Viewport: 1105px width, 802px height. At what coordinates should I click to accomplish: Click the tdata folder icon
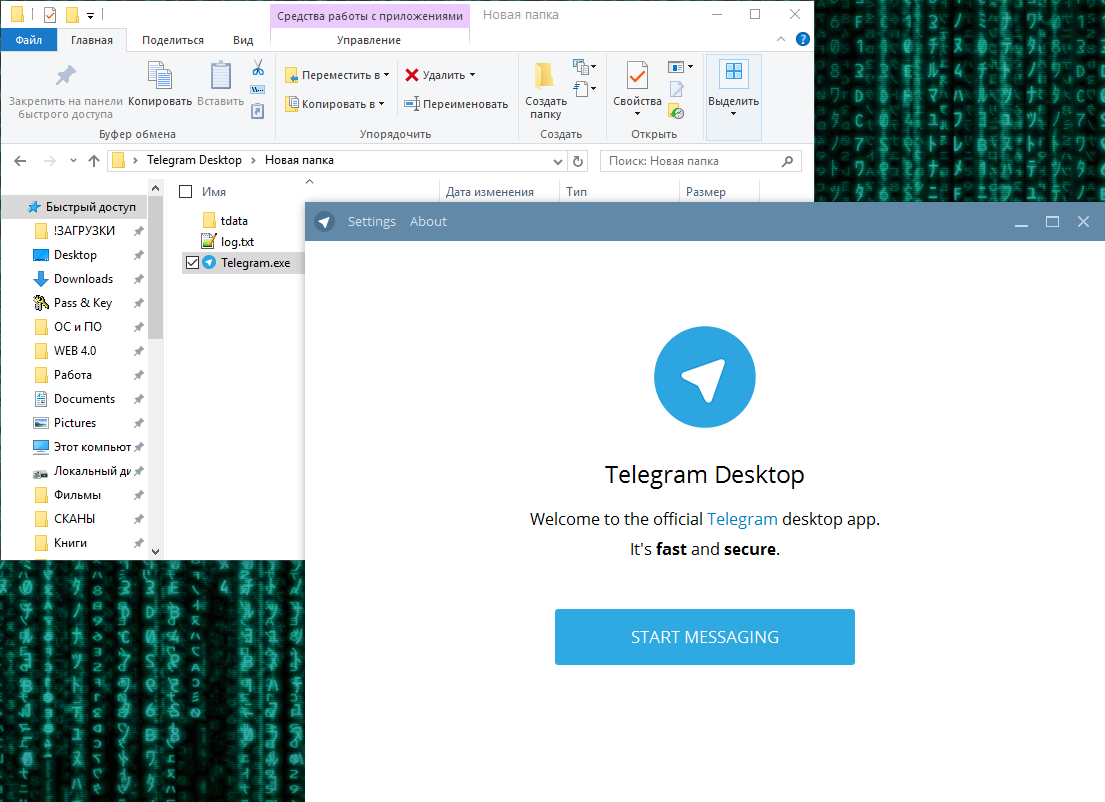click(209, 221)
